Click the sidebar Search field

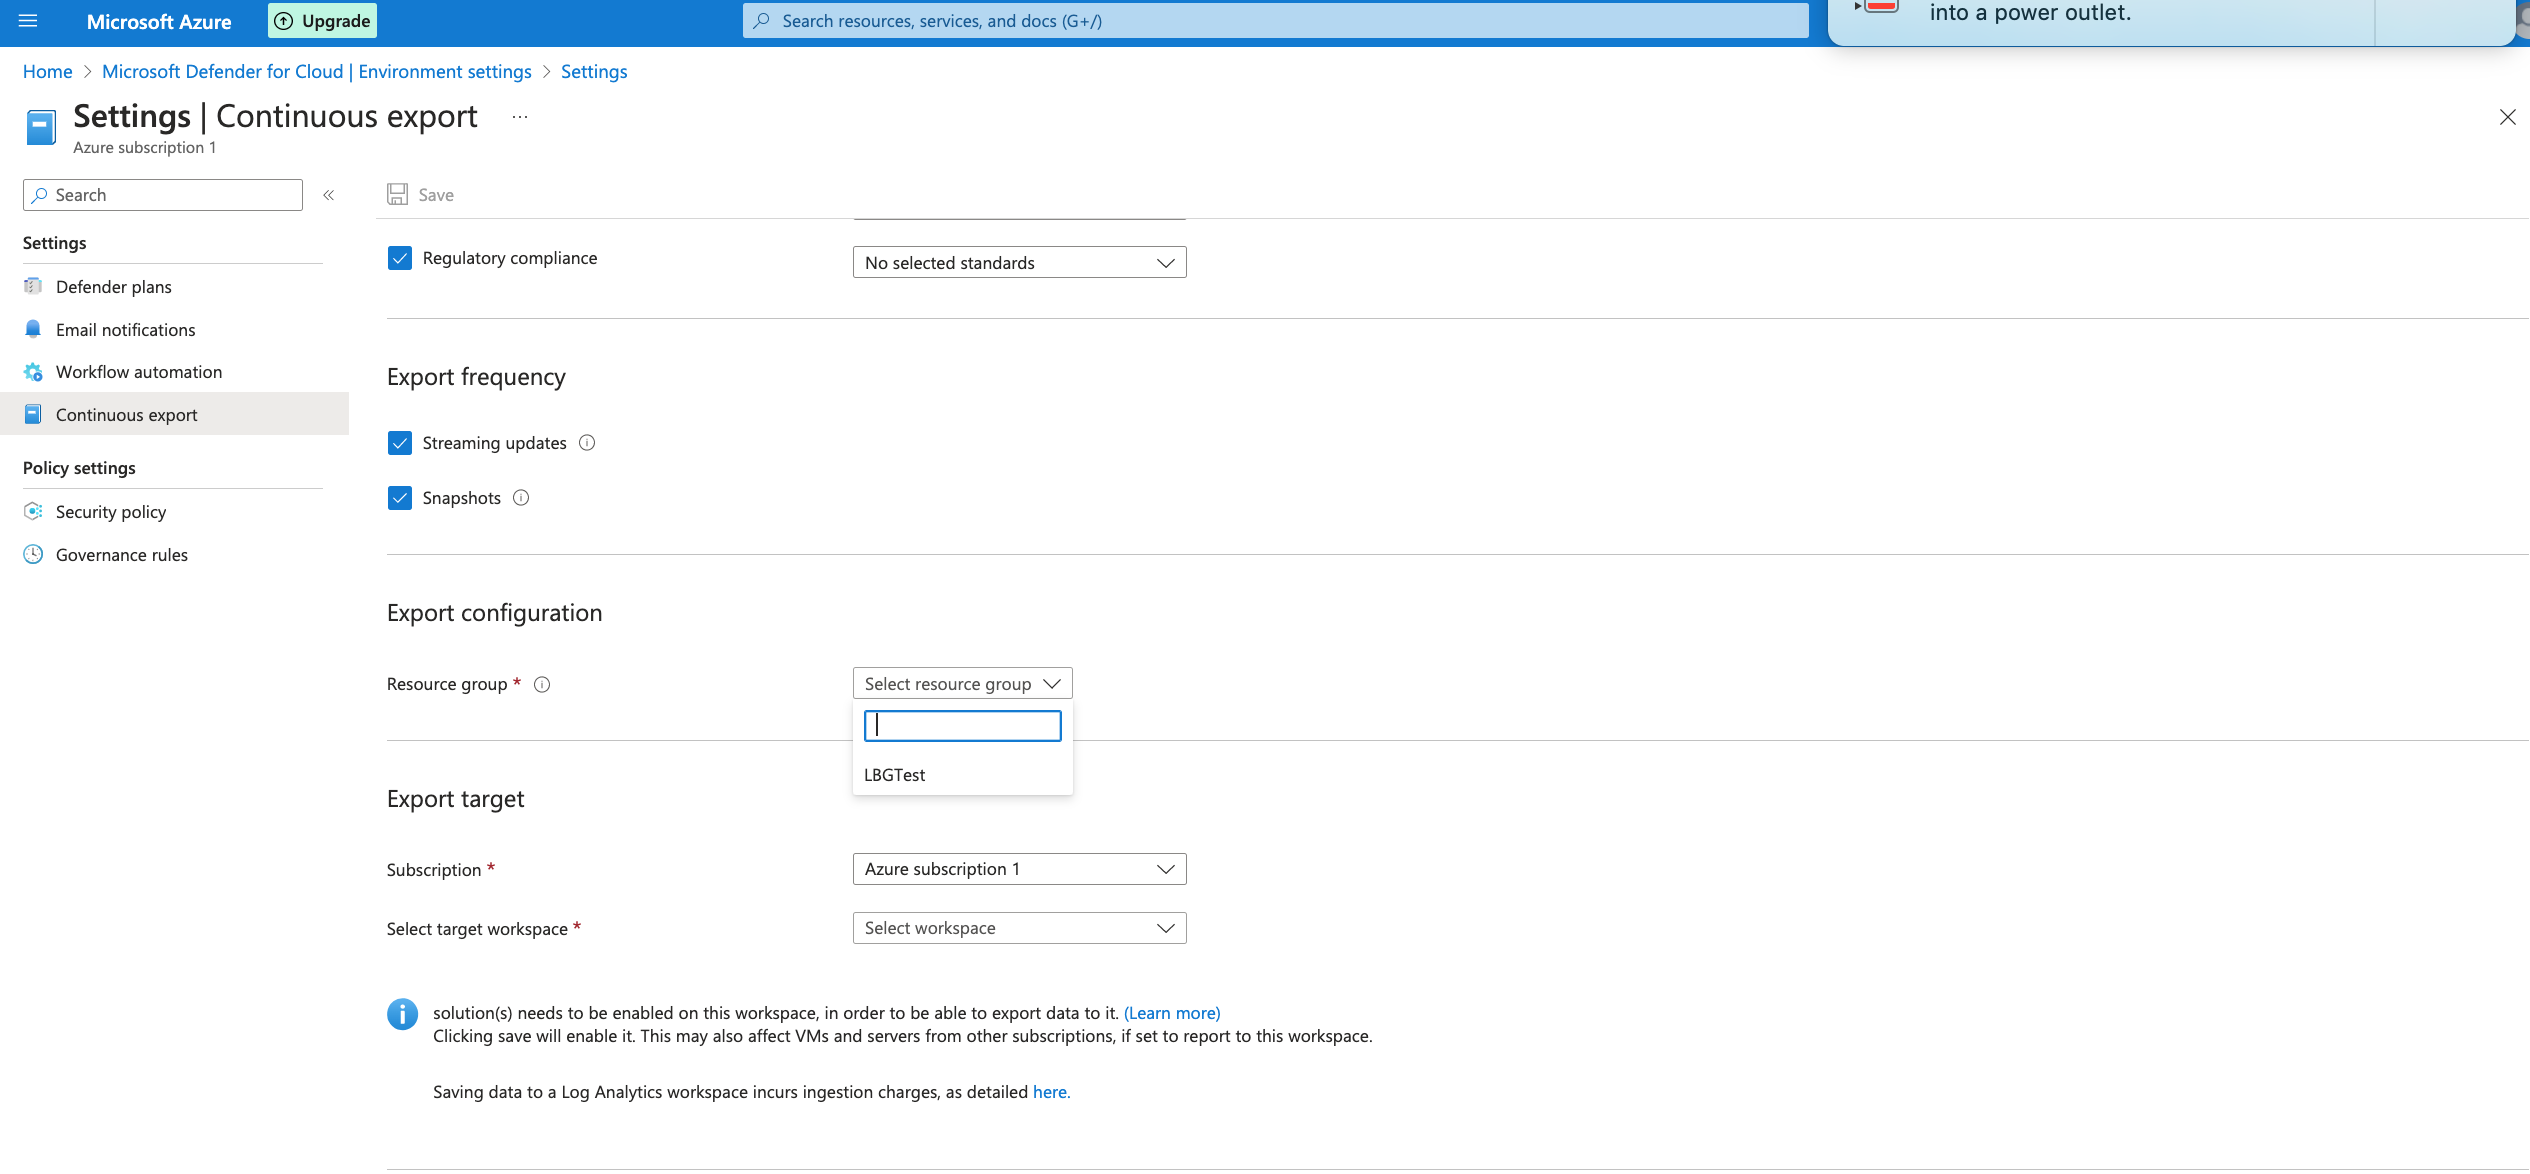(163, 195)
